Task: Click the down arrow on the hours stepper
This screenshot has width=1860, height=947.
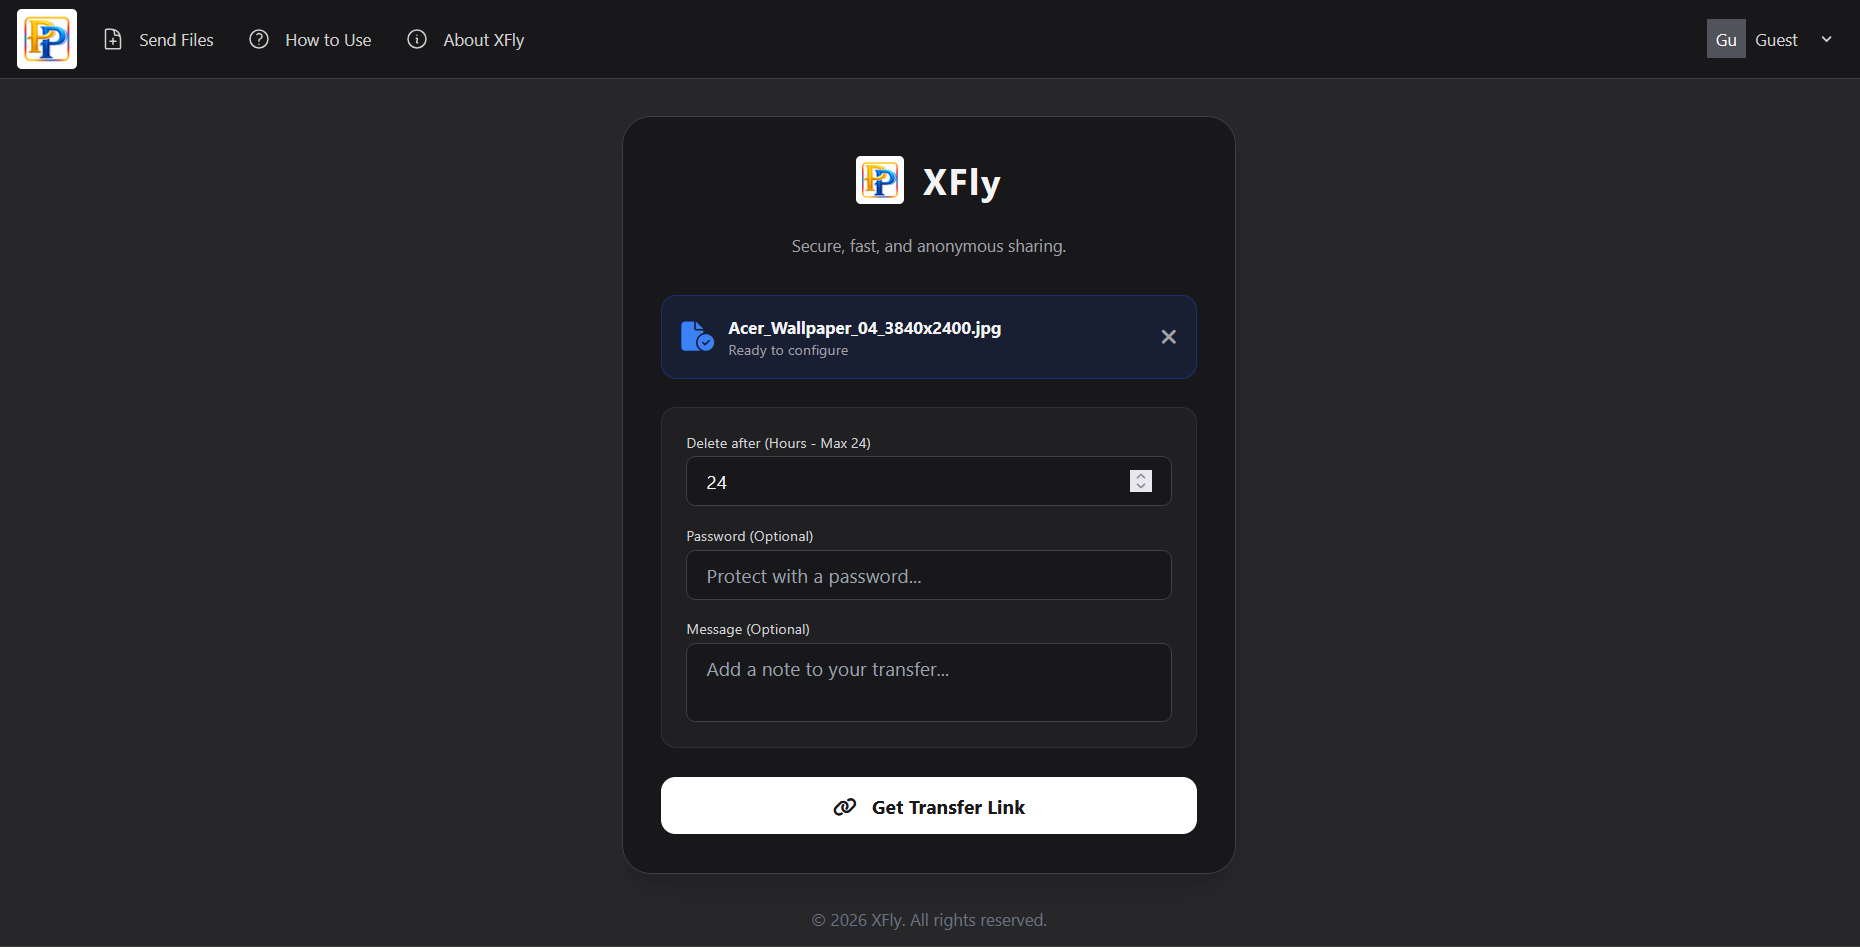Action: point(1140,487)
